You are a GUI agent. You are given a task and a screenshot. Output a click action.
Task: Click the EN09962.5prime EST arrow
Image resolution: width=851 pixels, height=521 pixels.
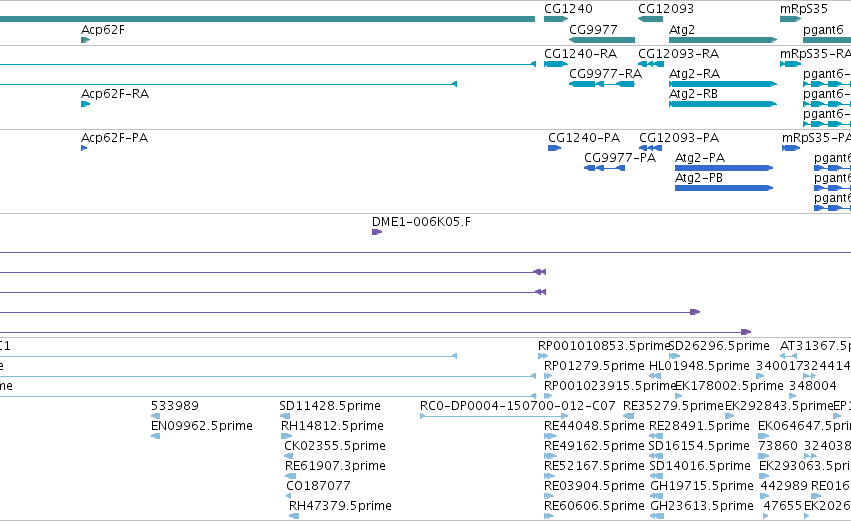[155, 436]
